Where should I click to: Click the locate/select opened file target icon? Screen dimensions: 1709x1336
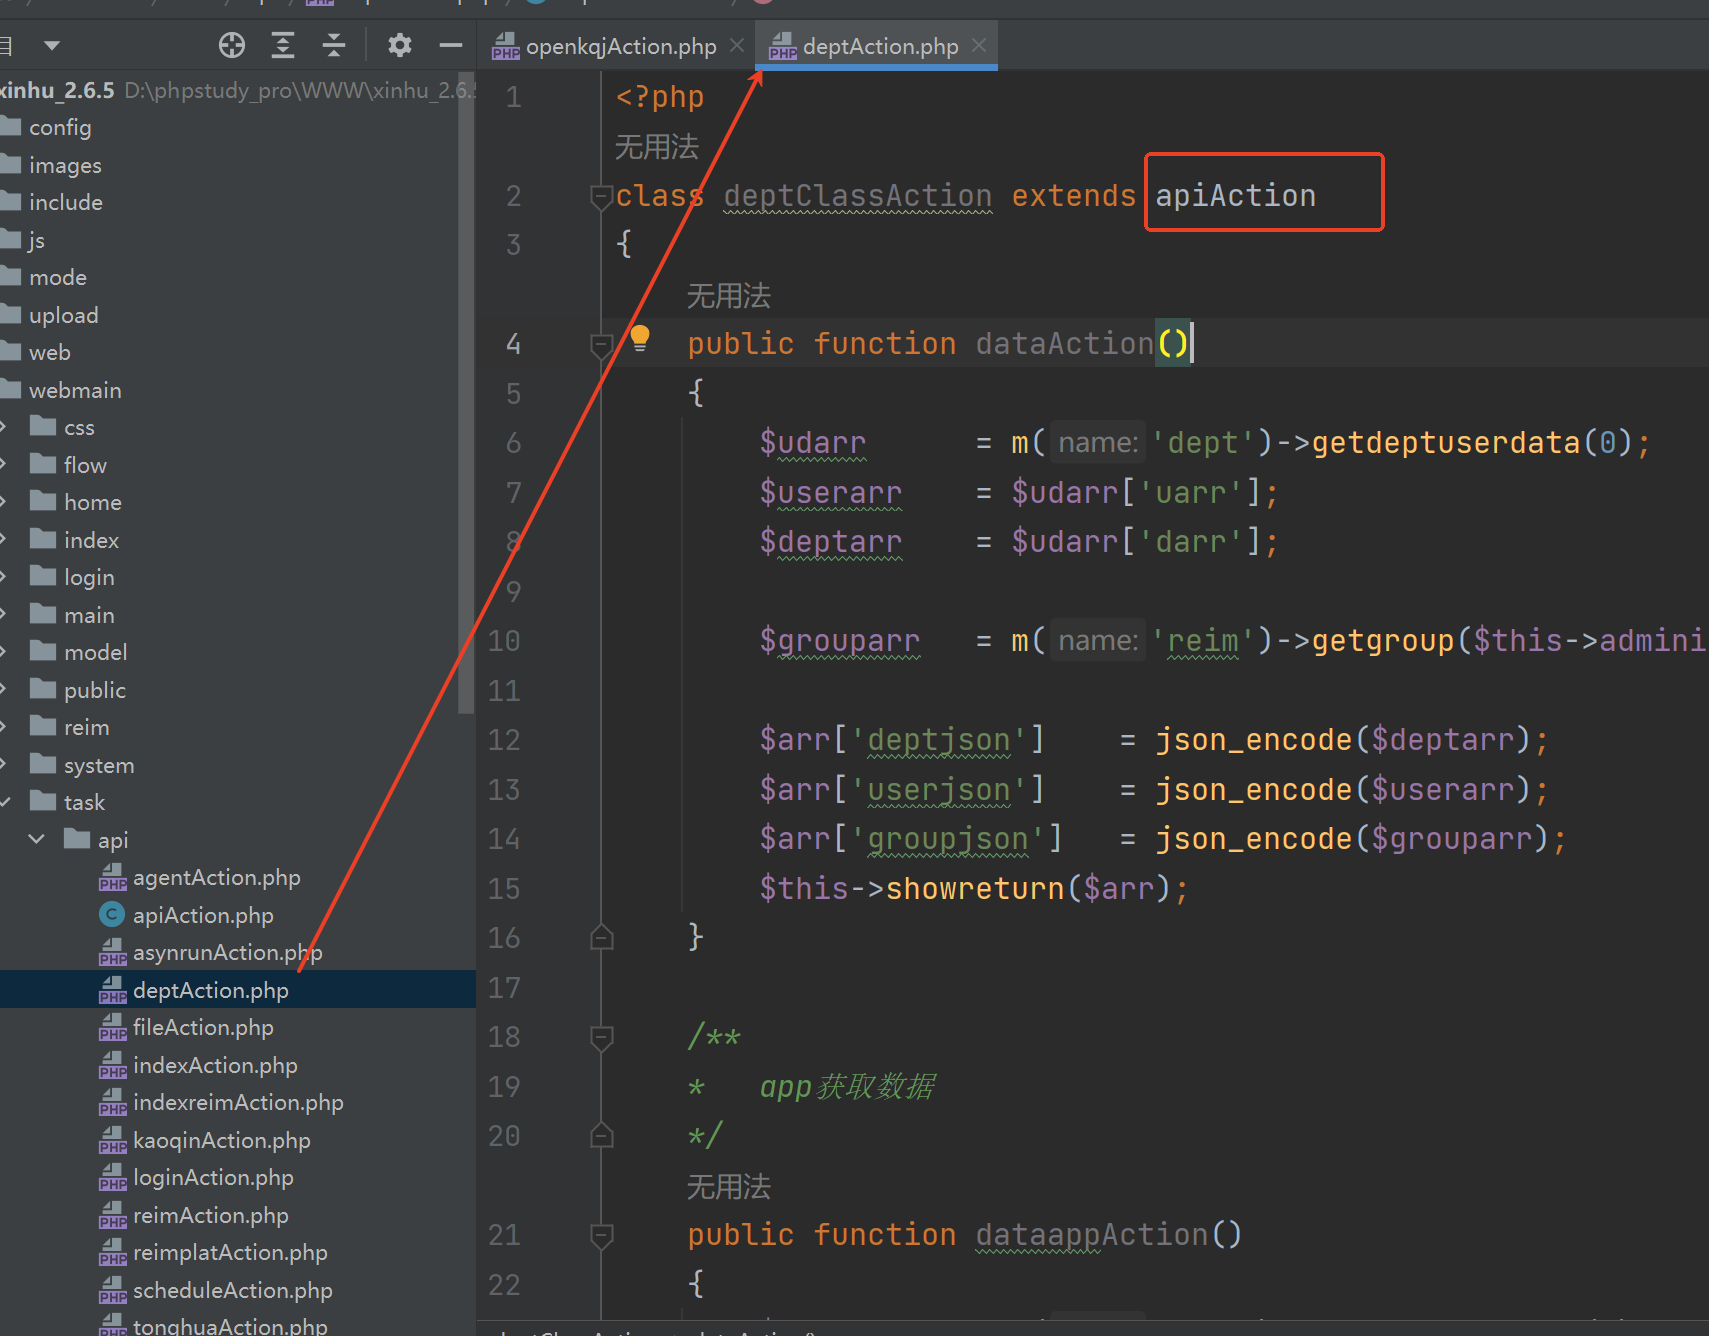click(x=232, y=45)
